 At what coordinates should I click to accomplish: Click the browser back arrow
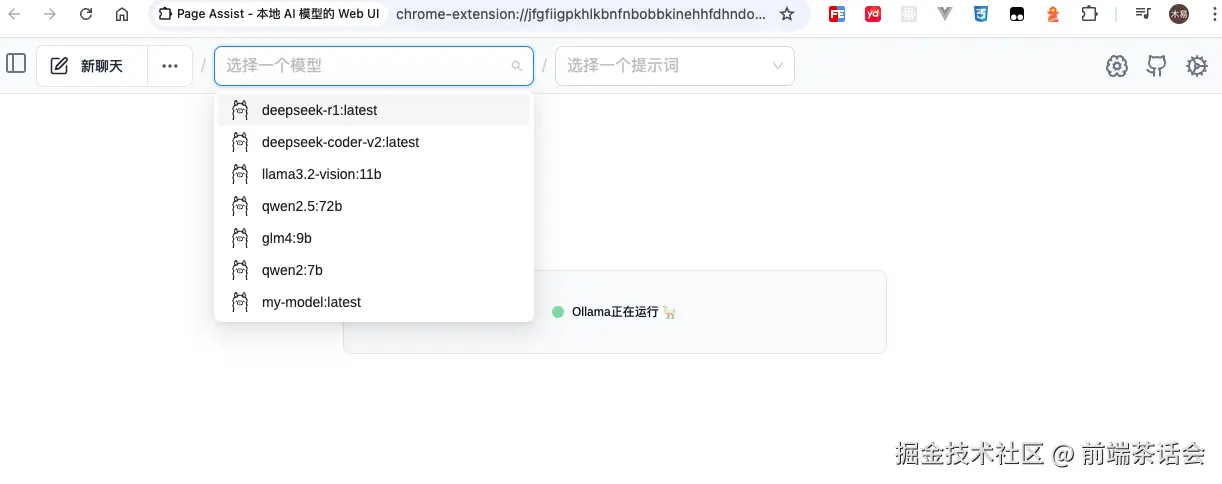tap(14, 14)
